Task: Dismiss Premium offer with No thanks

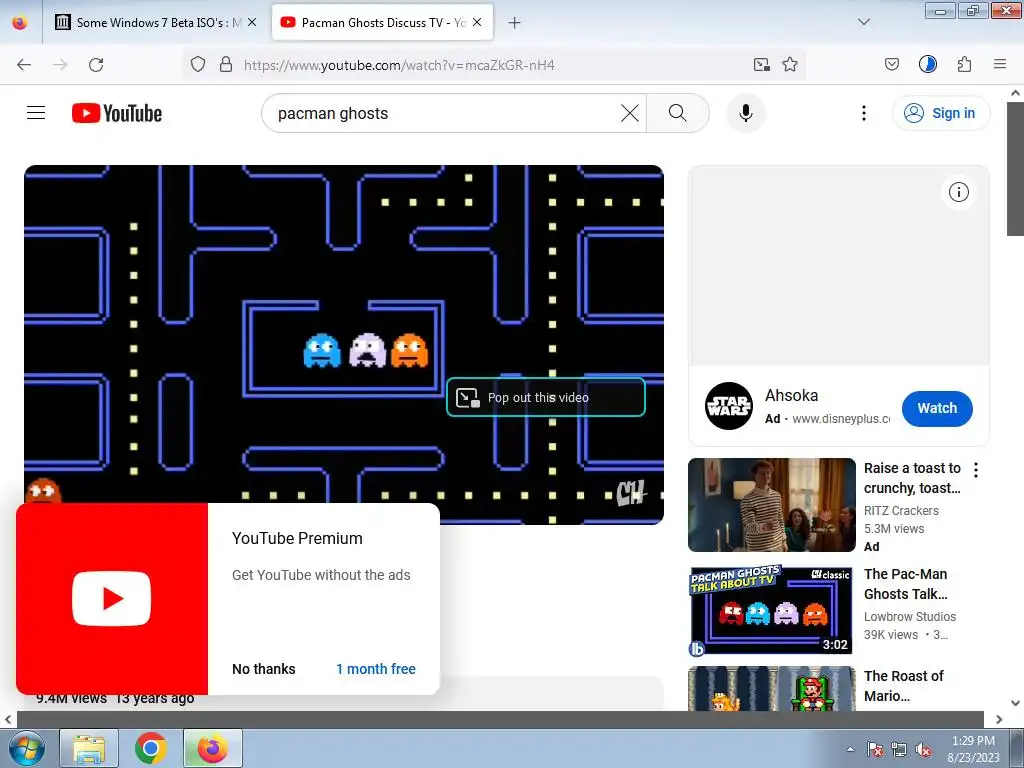Action: click(x=264, y=669)
